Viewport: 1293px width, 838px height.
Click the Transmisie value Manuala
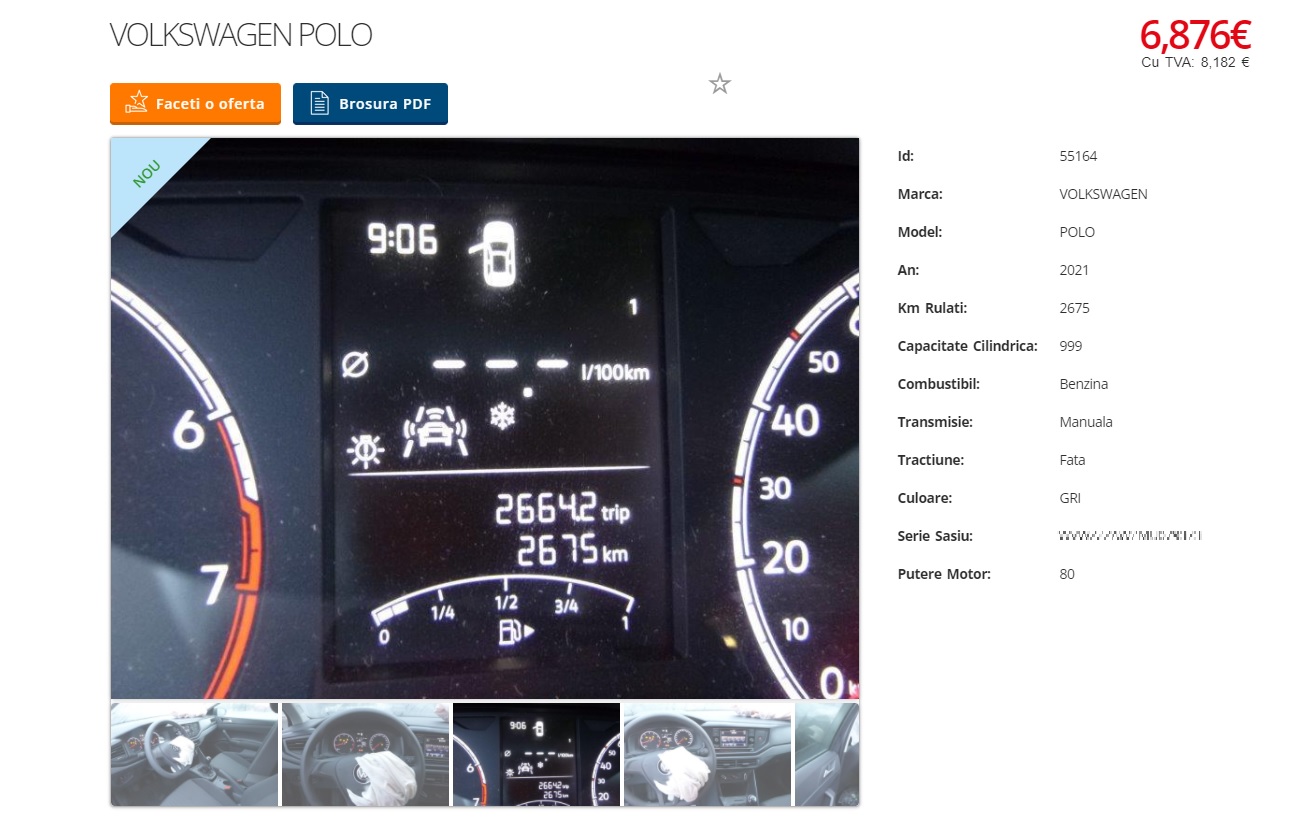1086,422
